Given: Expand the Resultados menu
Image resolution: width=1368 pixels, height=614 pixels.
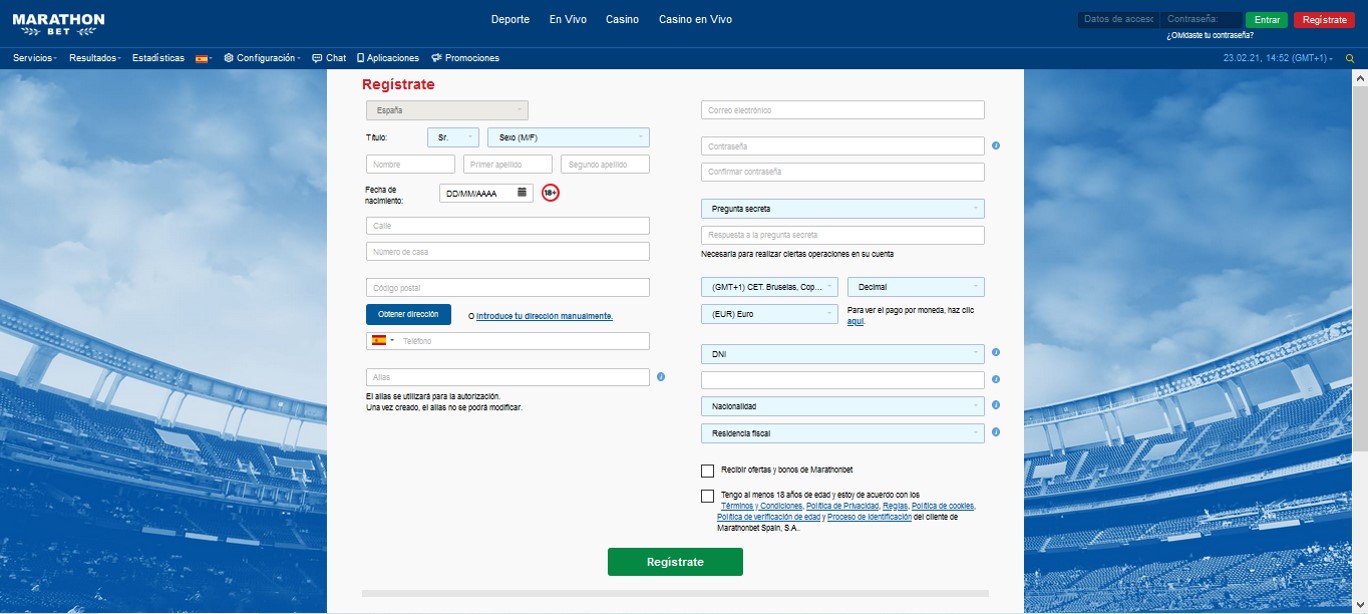Looking at the screenshot, I should pyautogui.click(x=95, y=58).
